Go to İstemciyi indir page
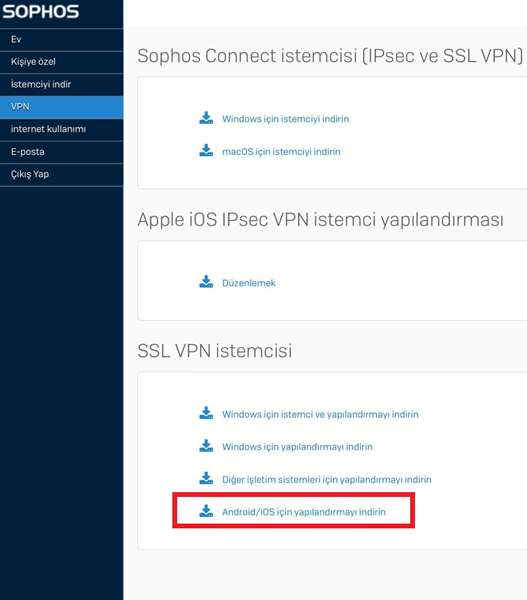 62,85
